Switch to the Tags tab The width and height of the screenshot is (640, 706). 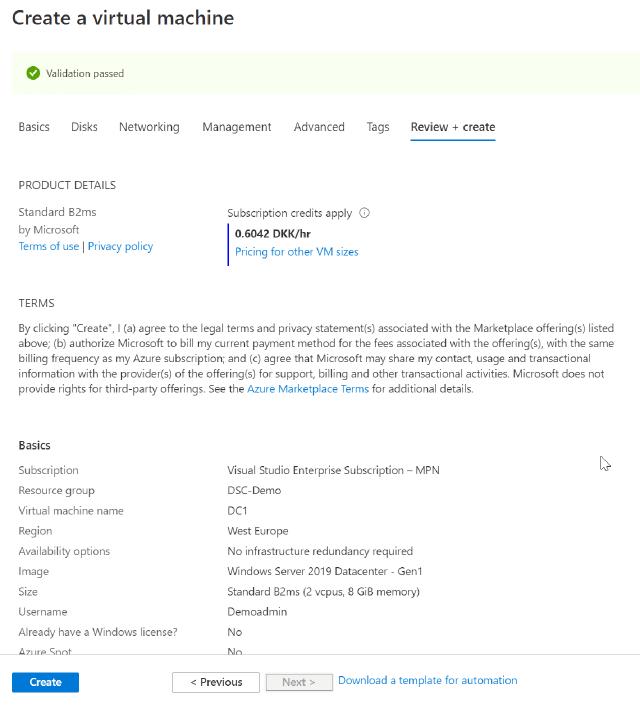tap(377, 127)
